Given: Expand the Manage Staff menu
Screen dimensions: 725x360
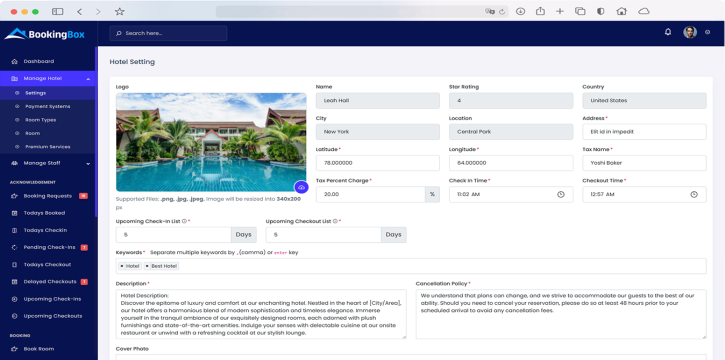Looking at the screenshot, I should point(88,164).
